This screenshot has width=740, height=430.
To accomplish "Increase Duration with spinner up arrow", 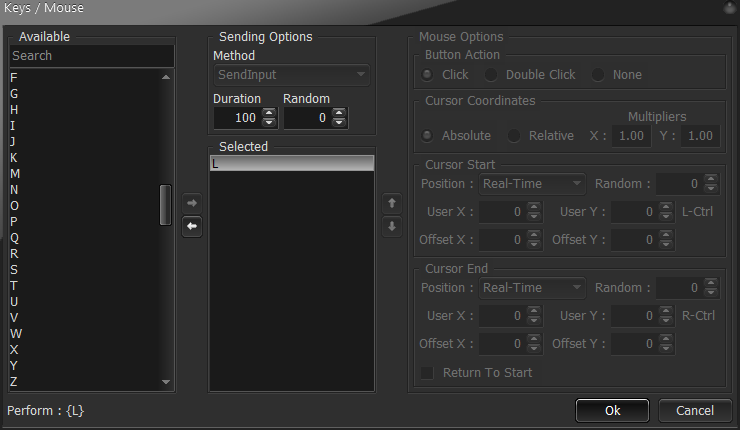I will point(269,113).
